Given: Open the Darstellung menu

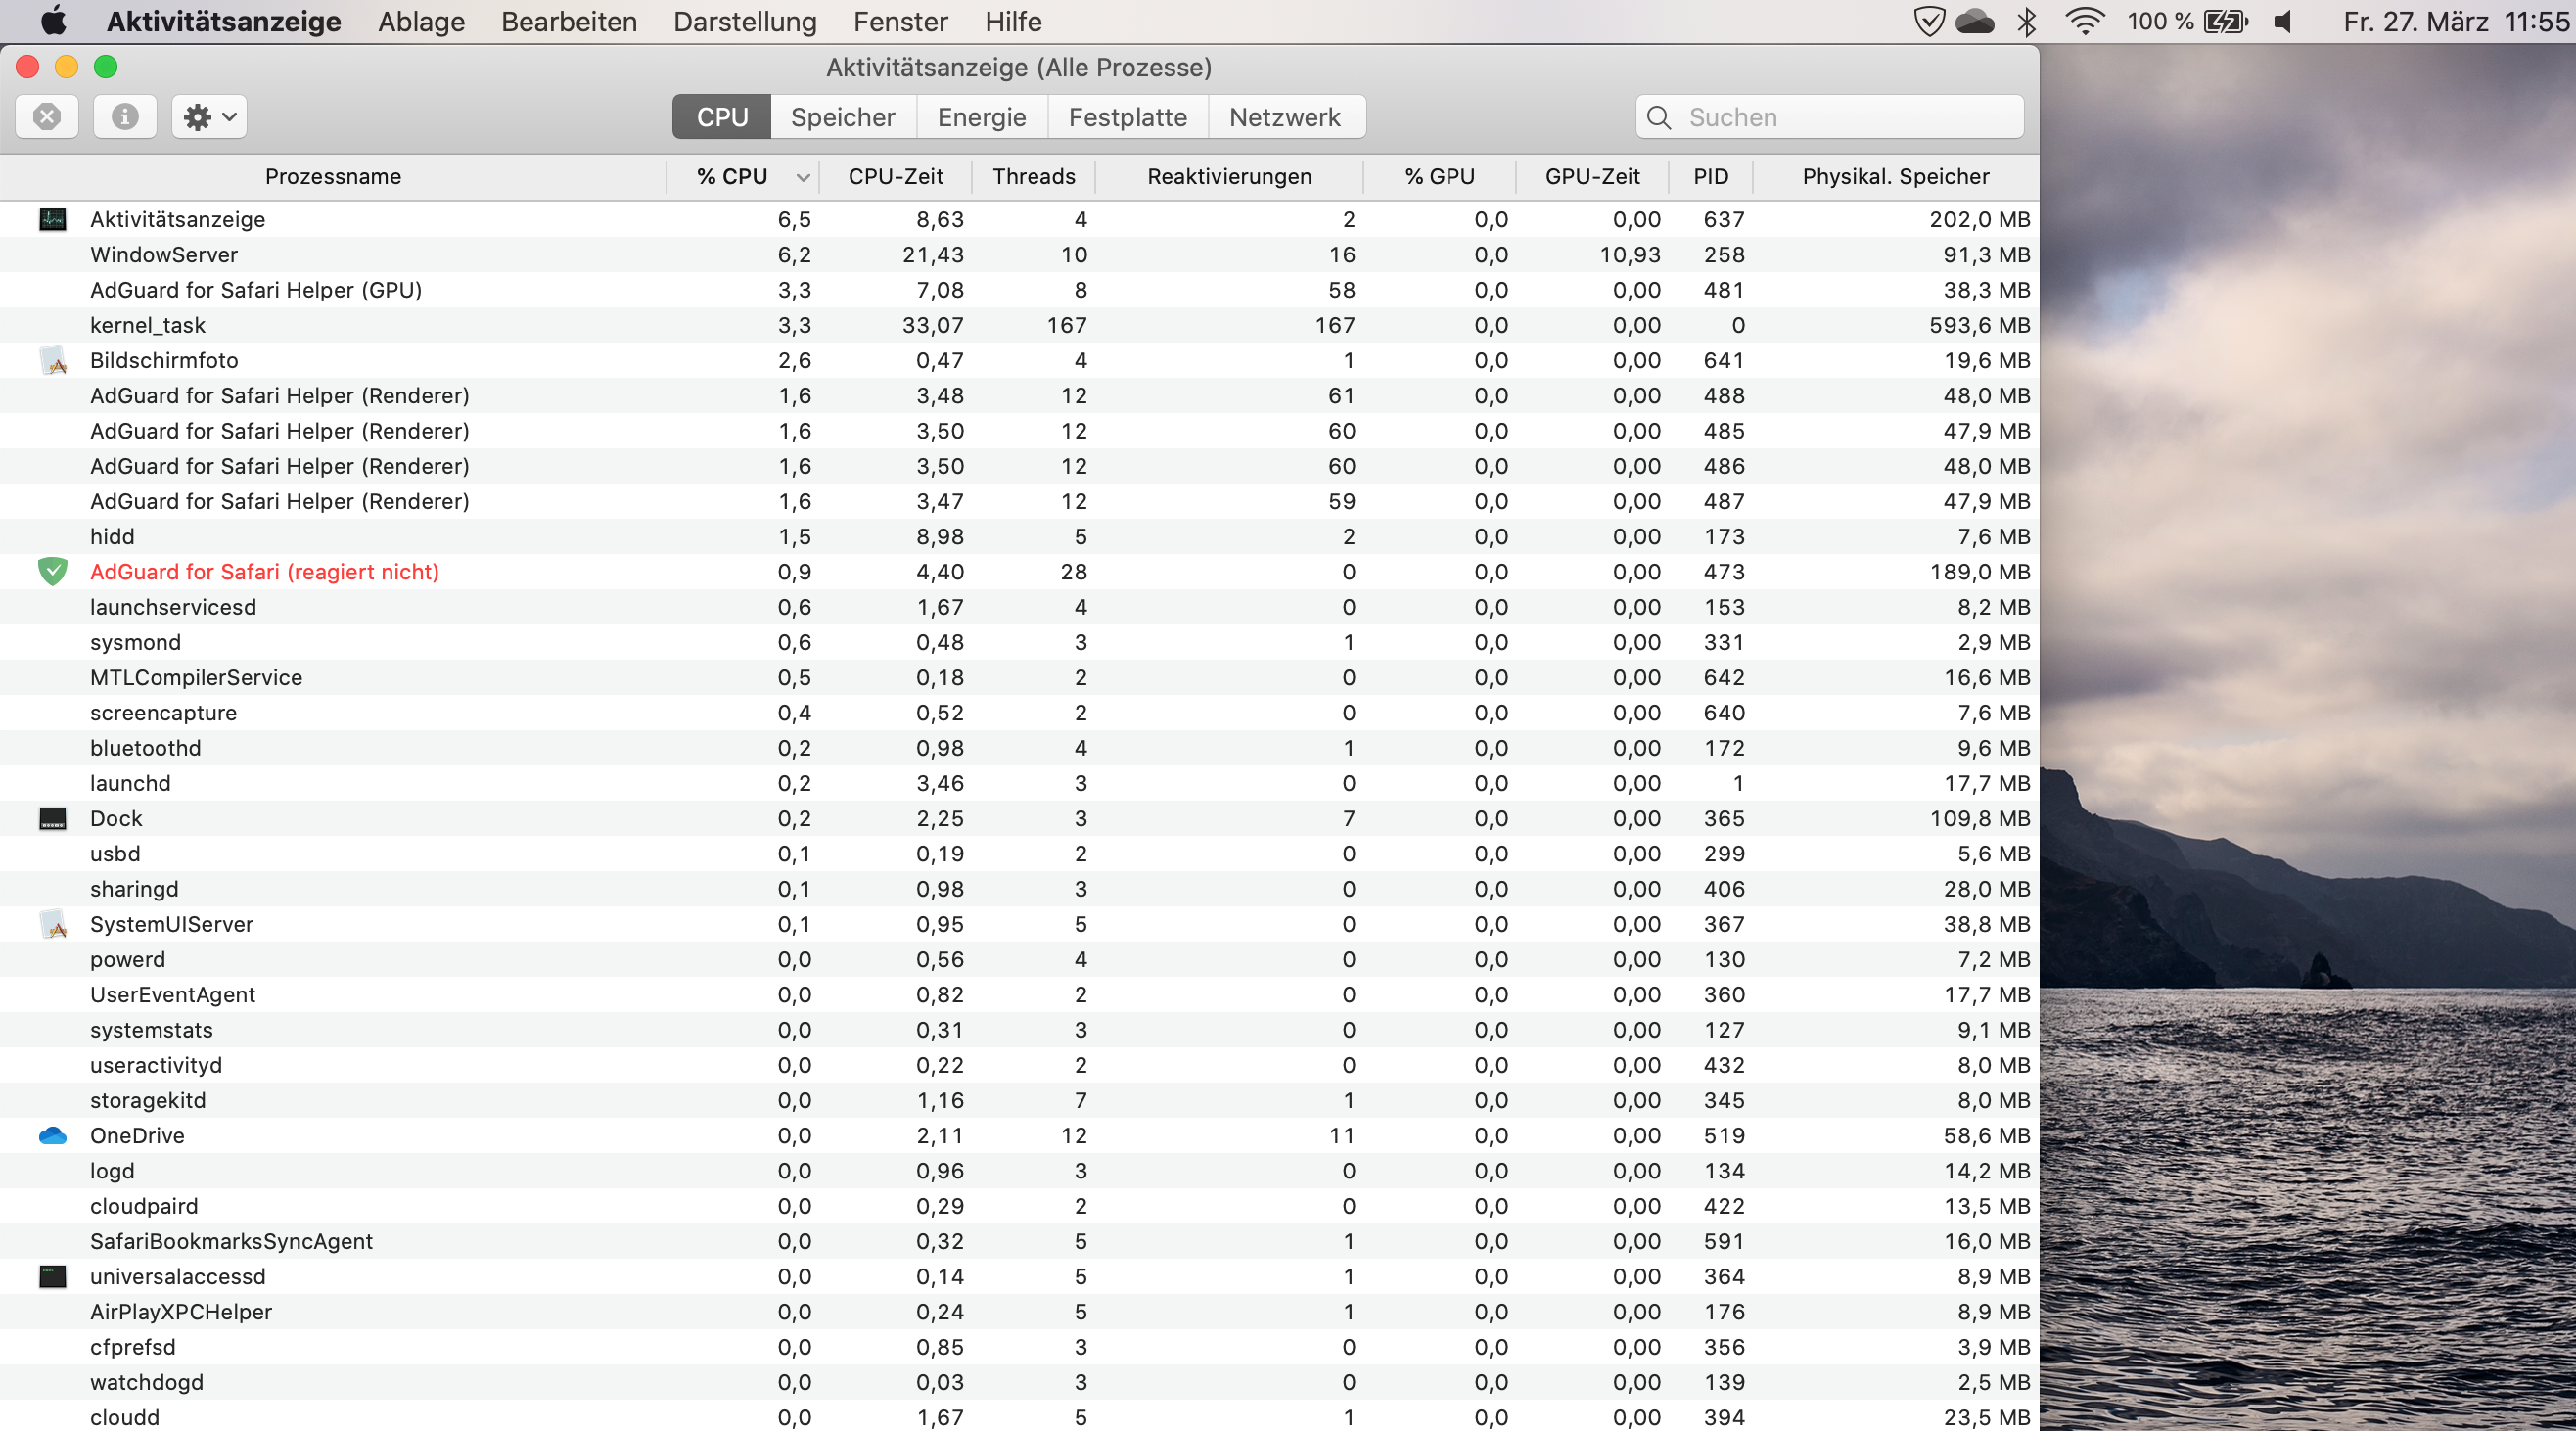Looking at the screenshot, I should point(745,21).
